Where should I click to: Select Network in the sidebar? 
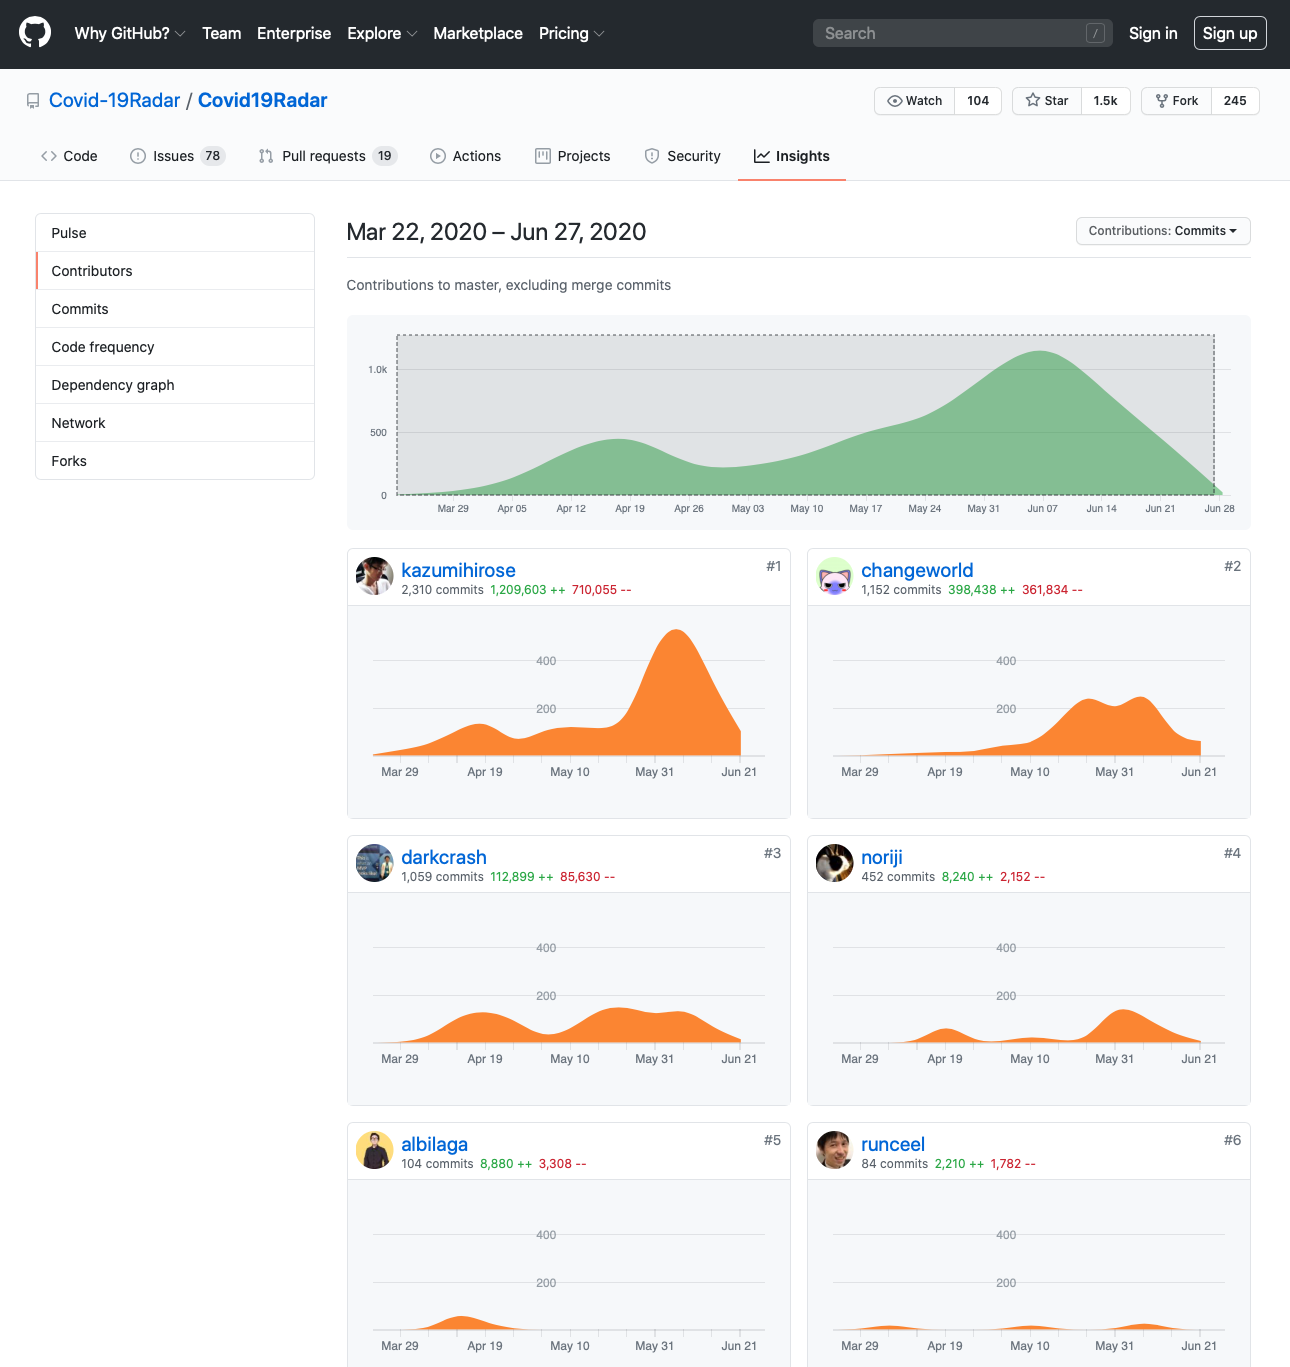[x=175, y=423]
